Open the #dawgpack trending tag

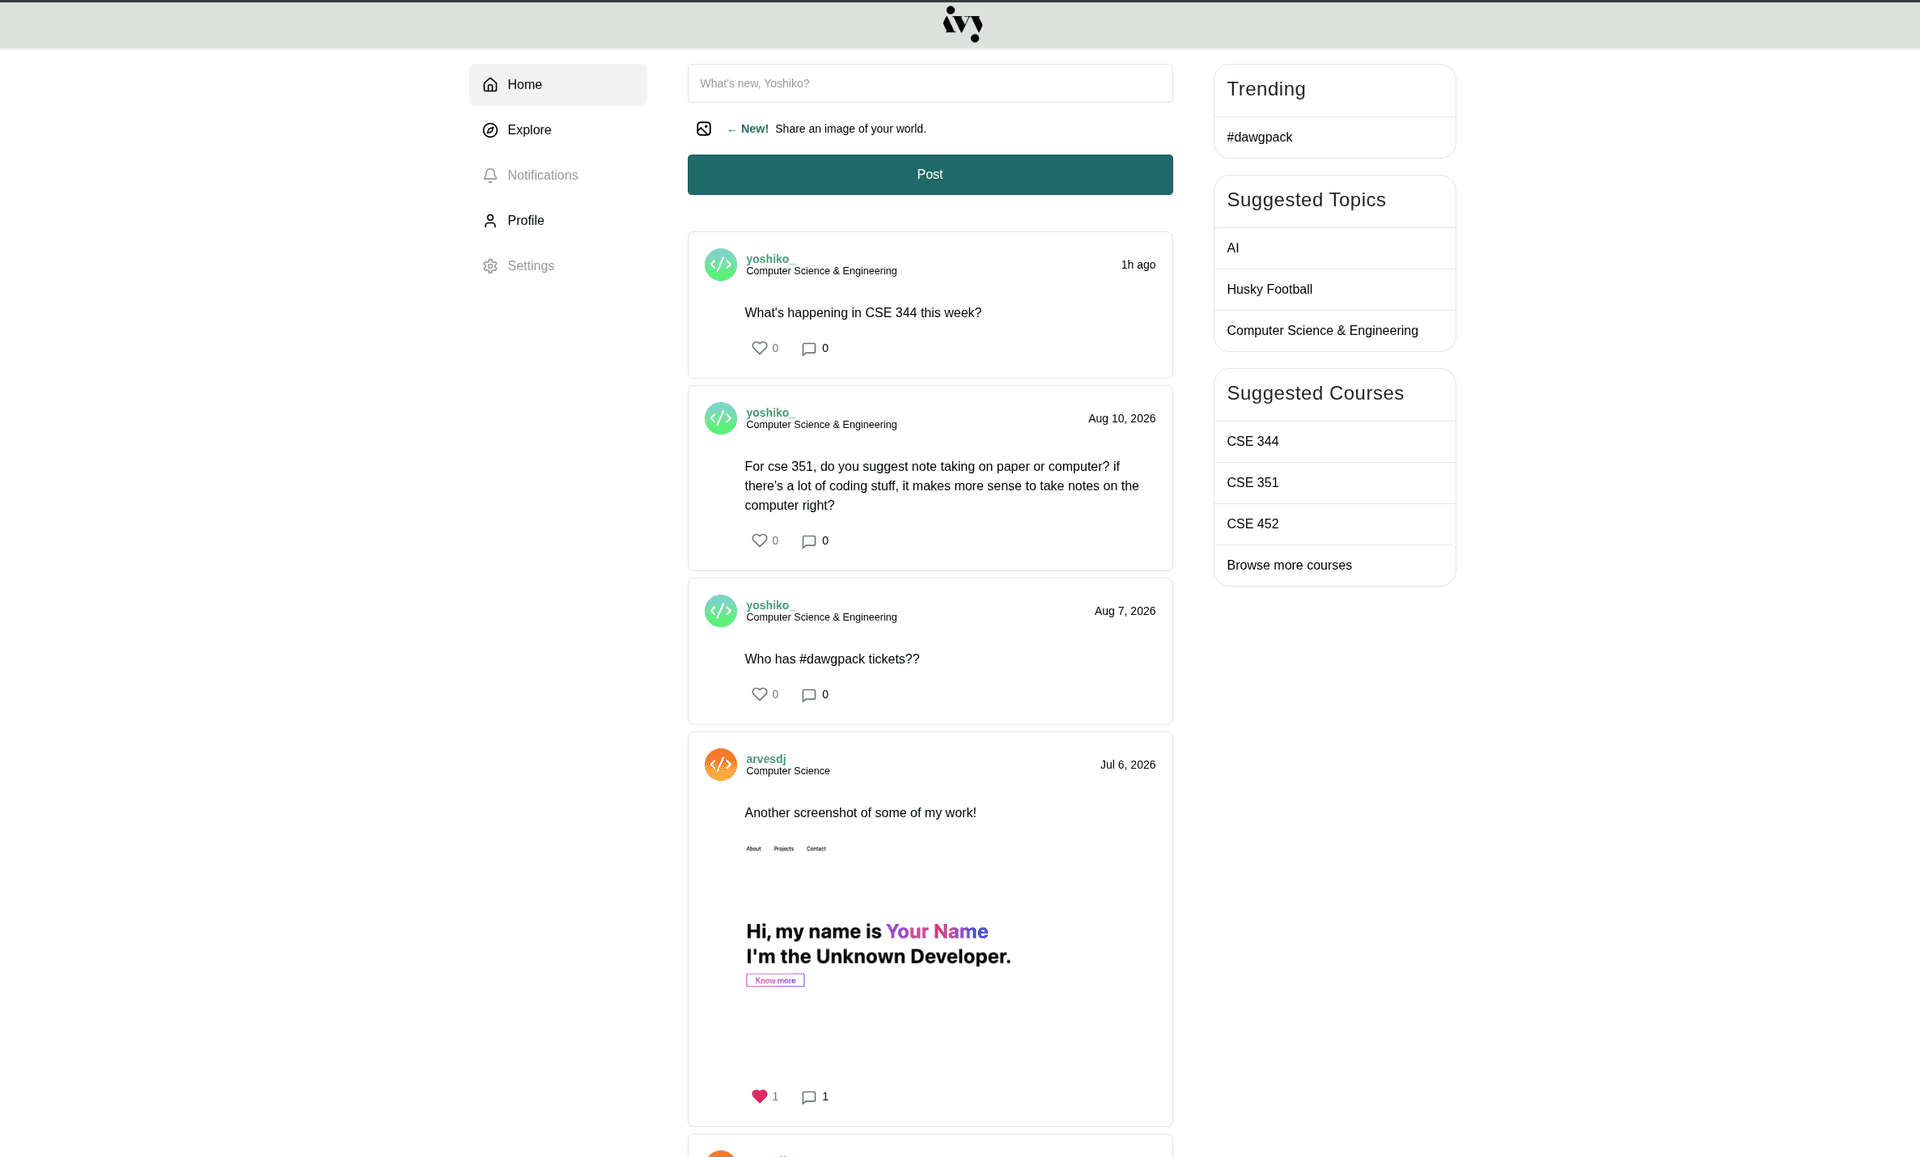(1334, 137)
